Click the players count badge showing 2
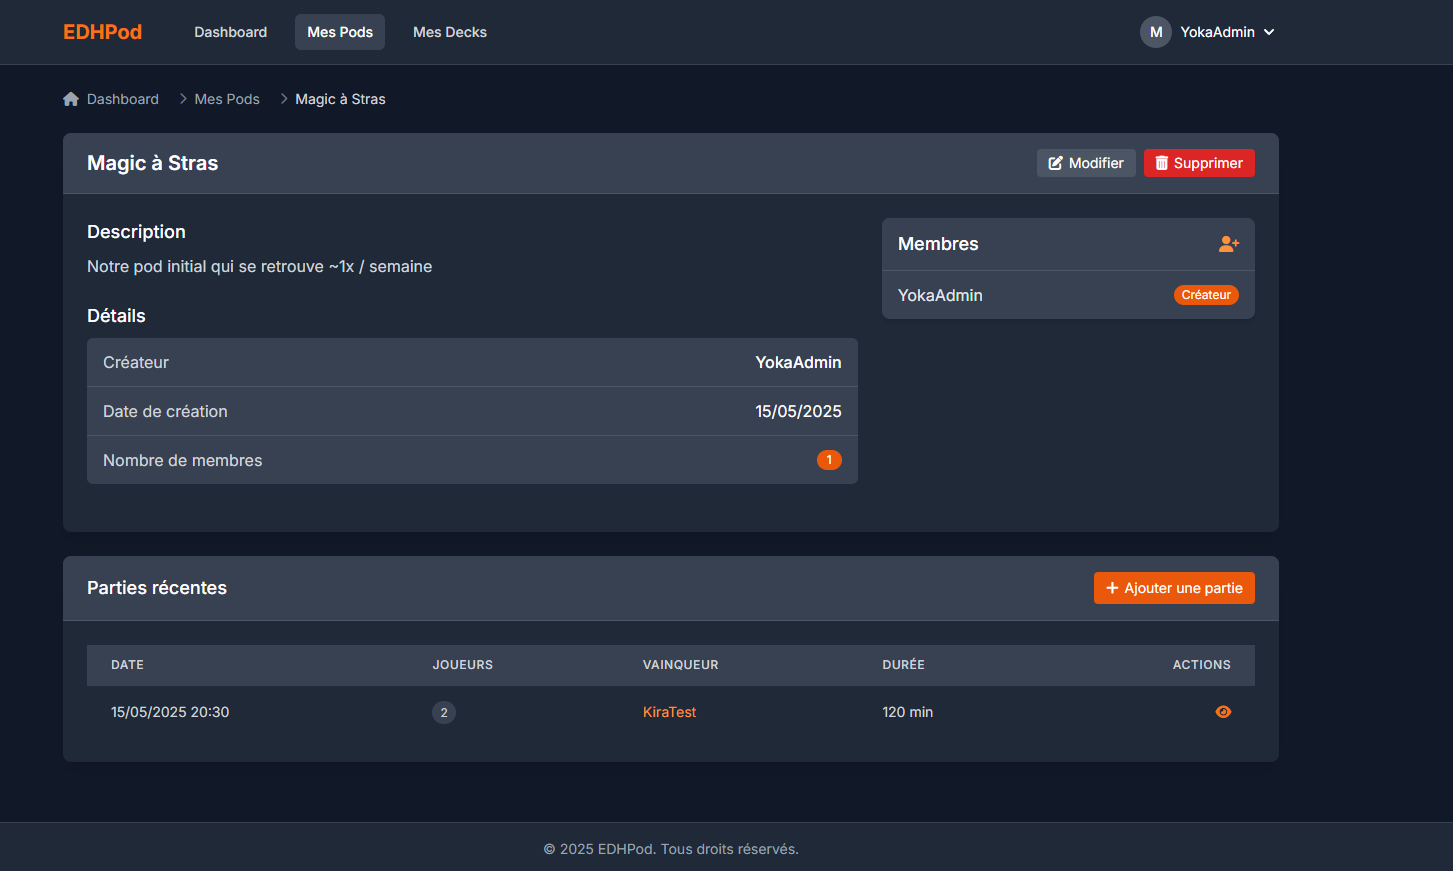 [x=444, y=712]
